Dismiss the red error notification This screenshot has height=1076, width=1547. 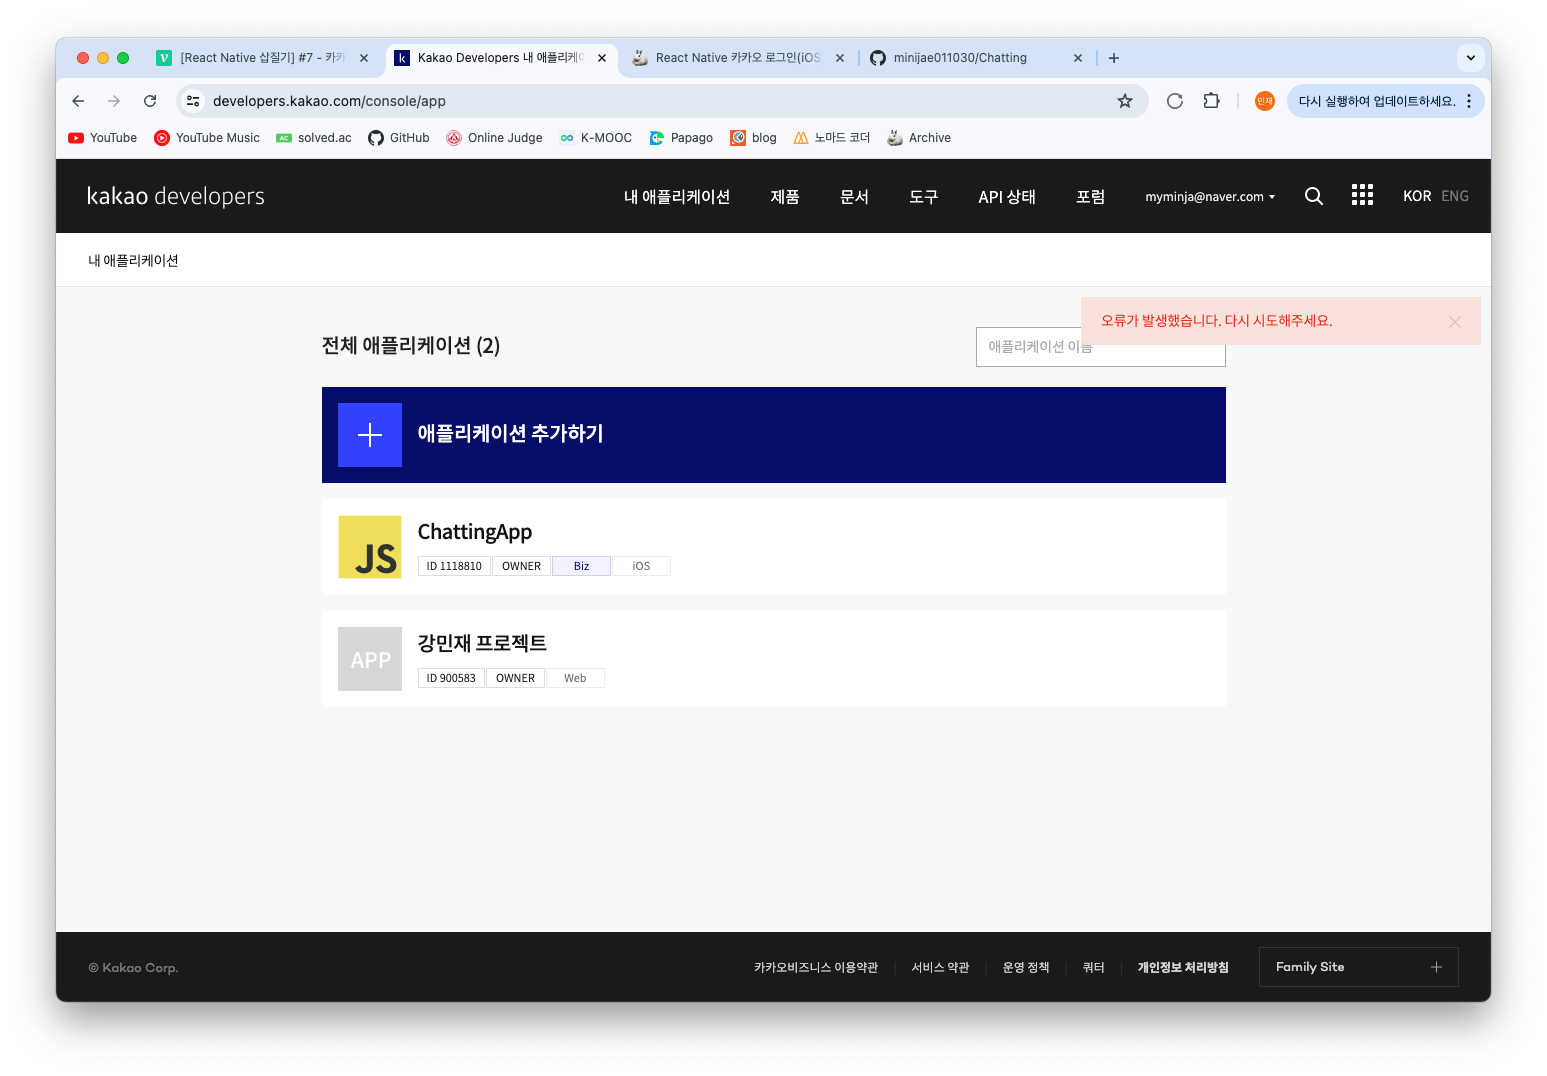pyautogui.click(x=1455, y=322)
